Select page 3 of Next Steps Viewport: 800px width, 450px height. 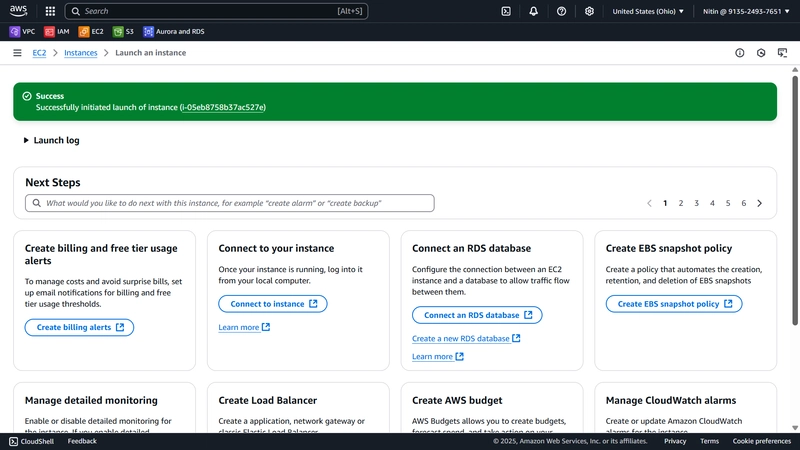(x=696, y=203)
